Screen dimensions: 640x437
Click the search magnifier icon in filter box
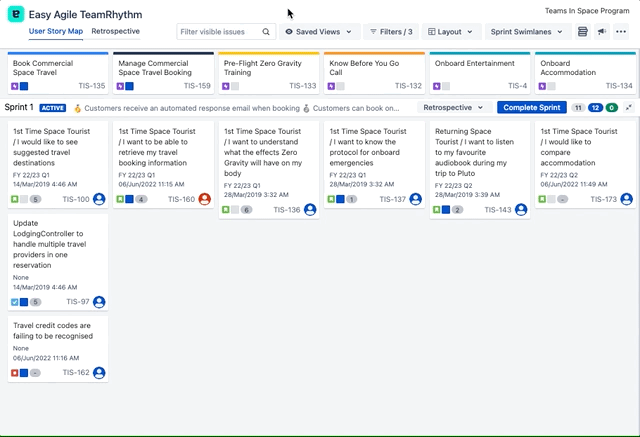(266, 32)
